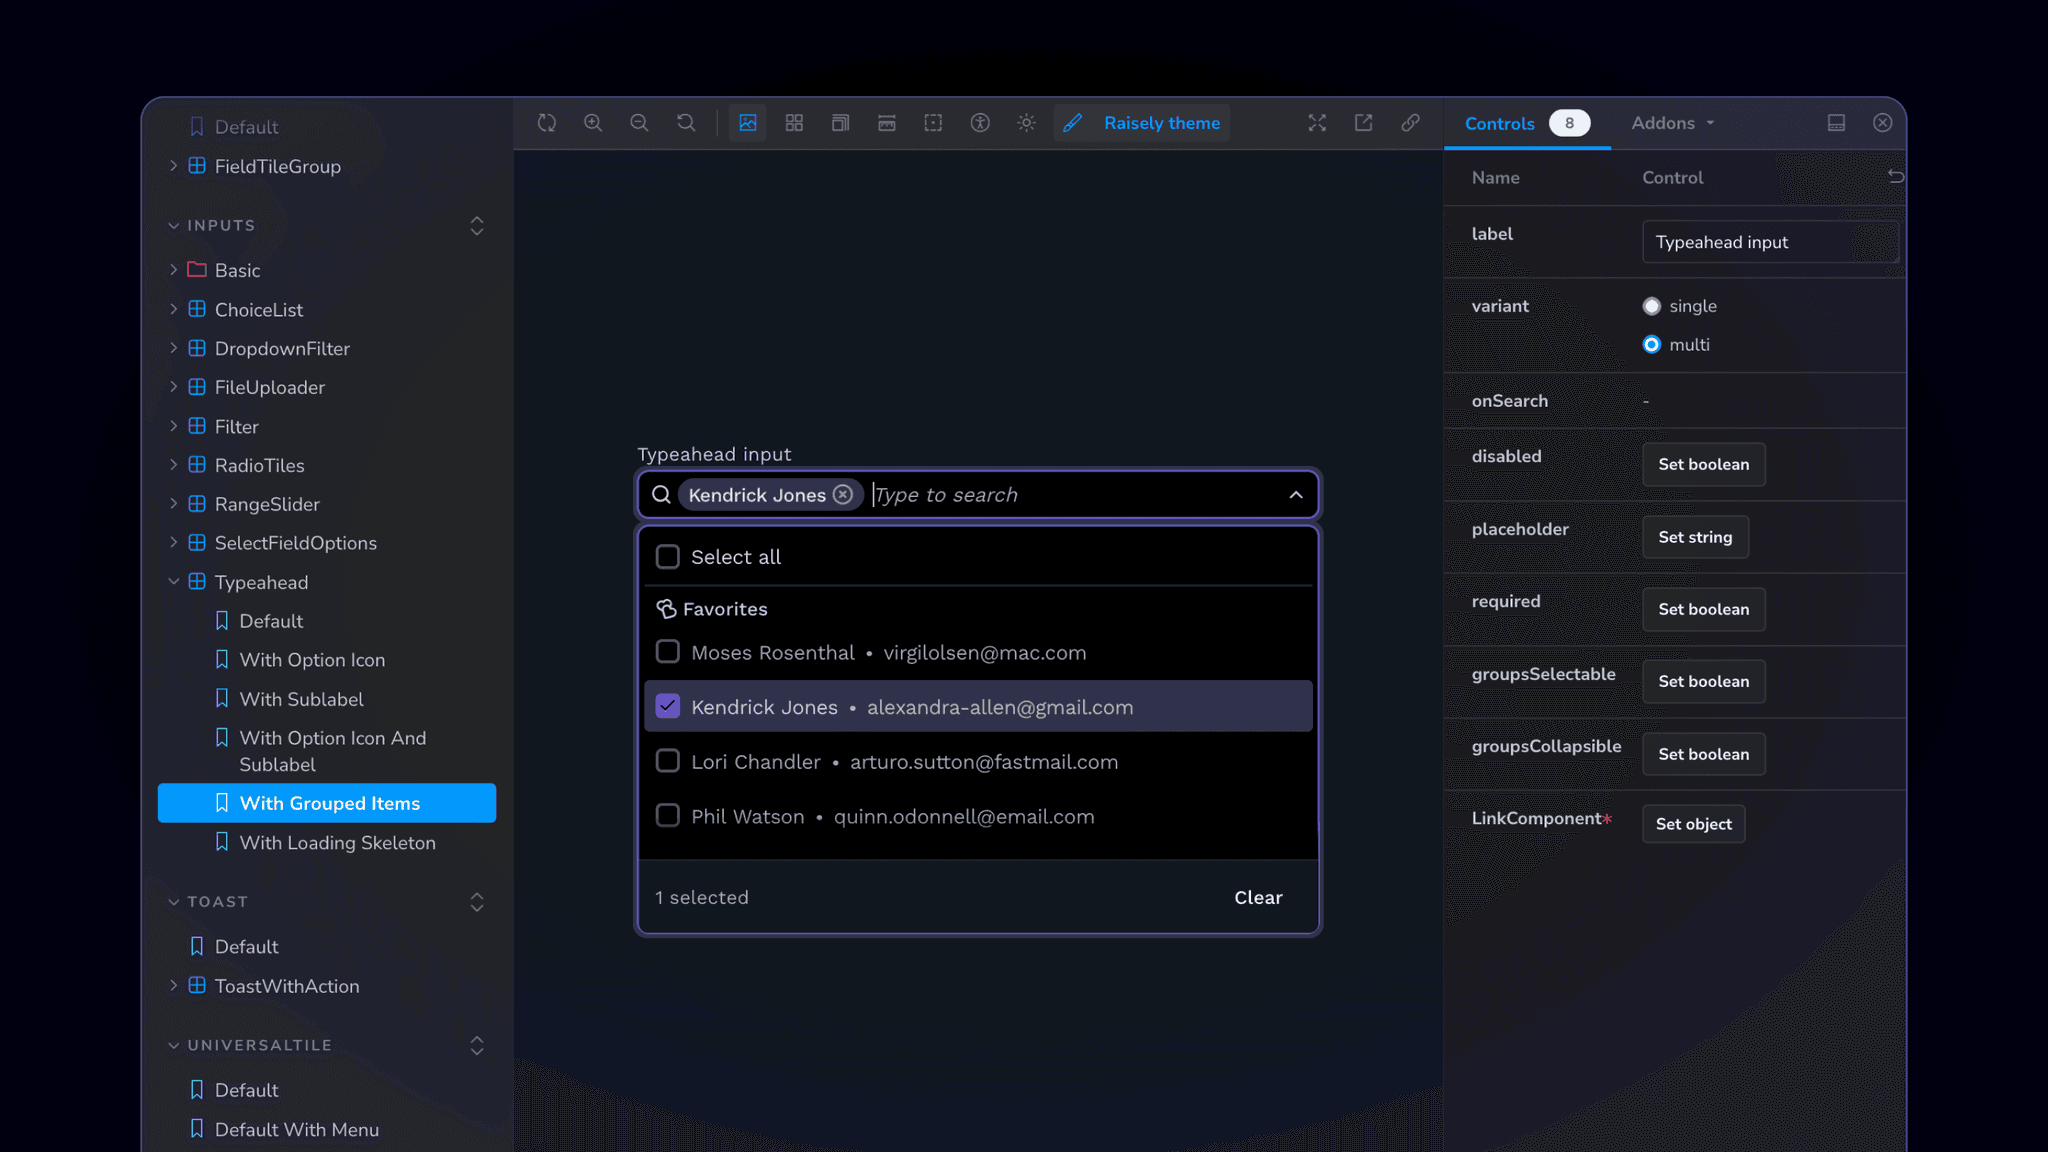The width and height of the screenshot is (2048, 1152).
Task: Switch to the Controls tab
Action: point(1527,123)
